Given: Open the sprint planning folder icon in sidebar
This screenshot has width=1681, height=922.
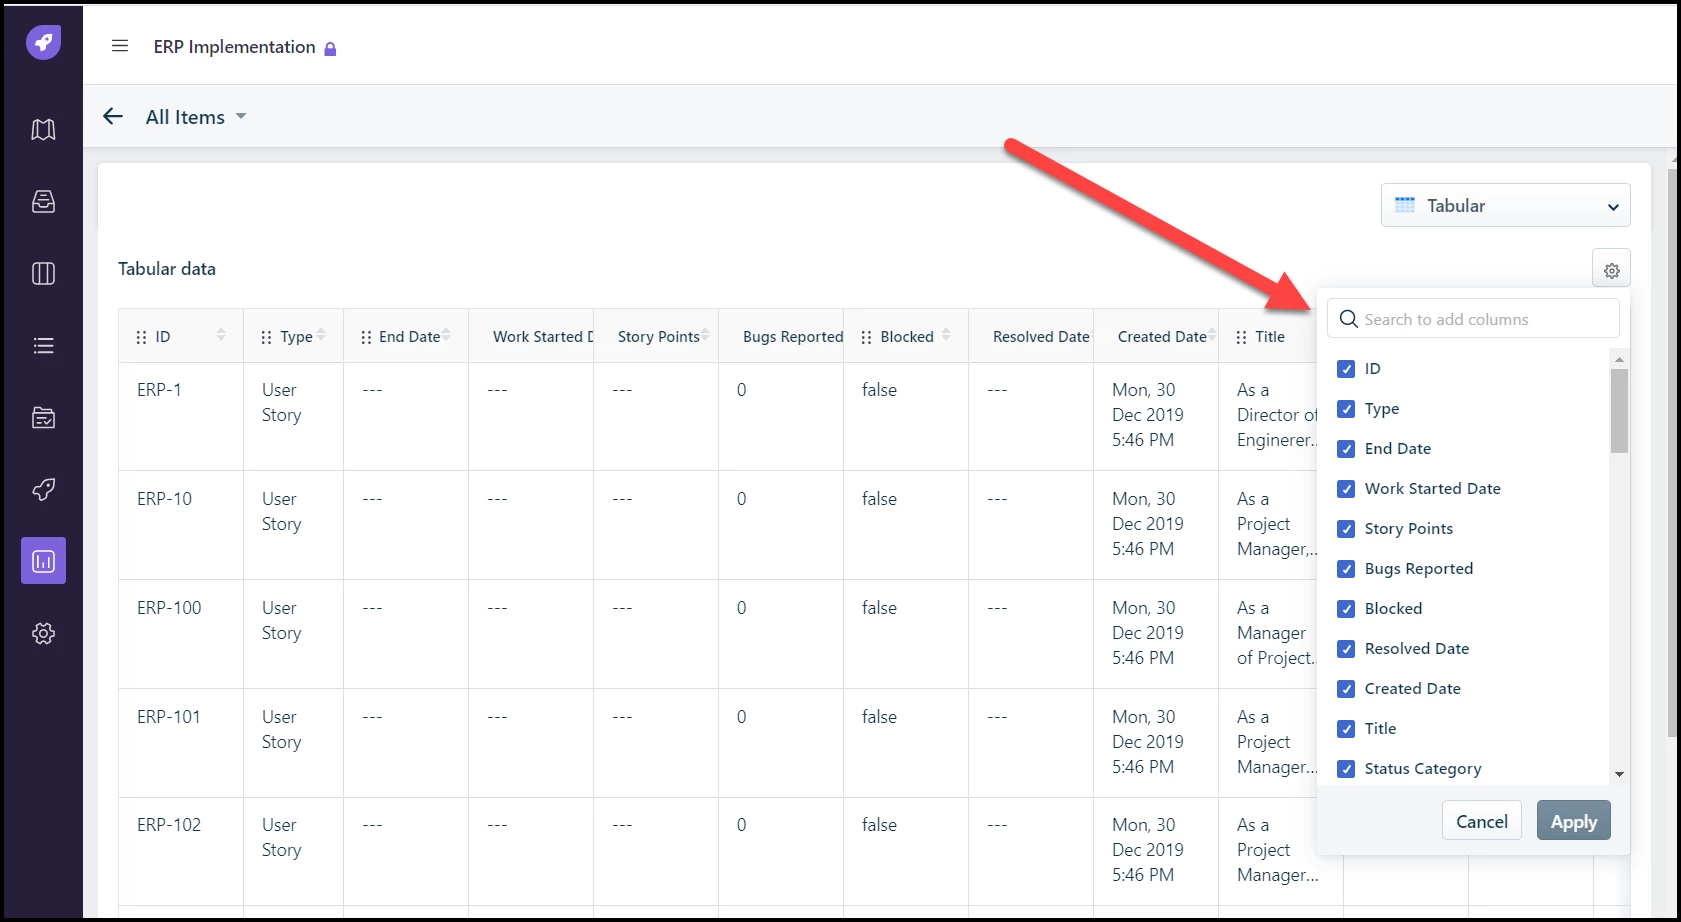Looking at the screenshot, I should pyautogui.click(x=43, y=417).
